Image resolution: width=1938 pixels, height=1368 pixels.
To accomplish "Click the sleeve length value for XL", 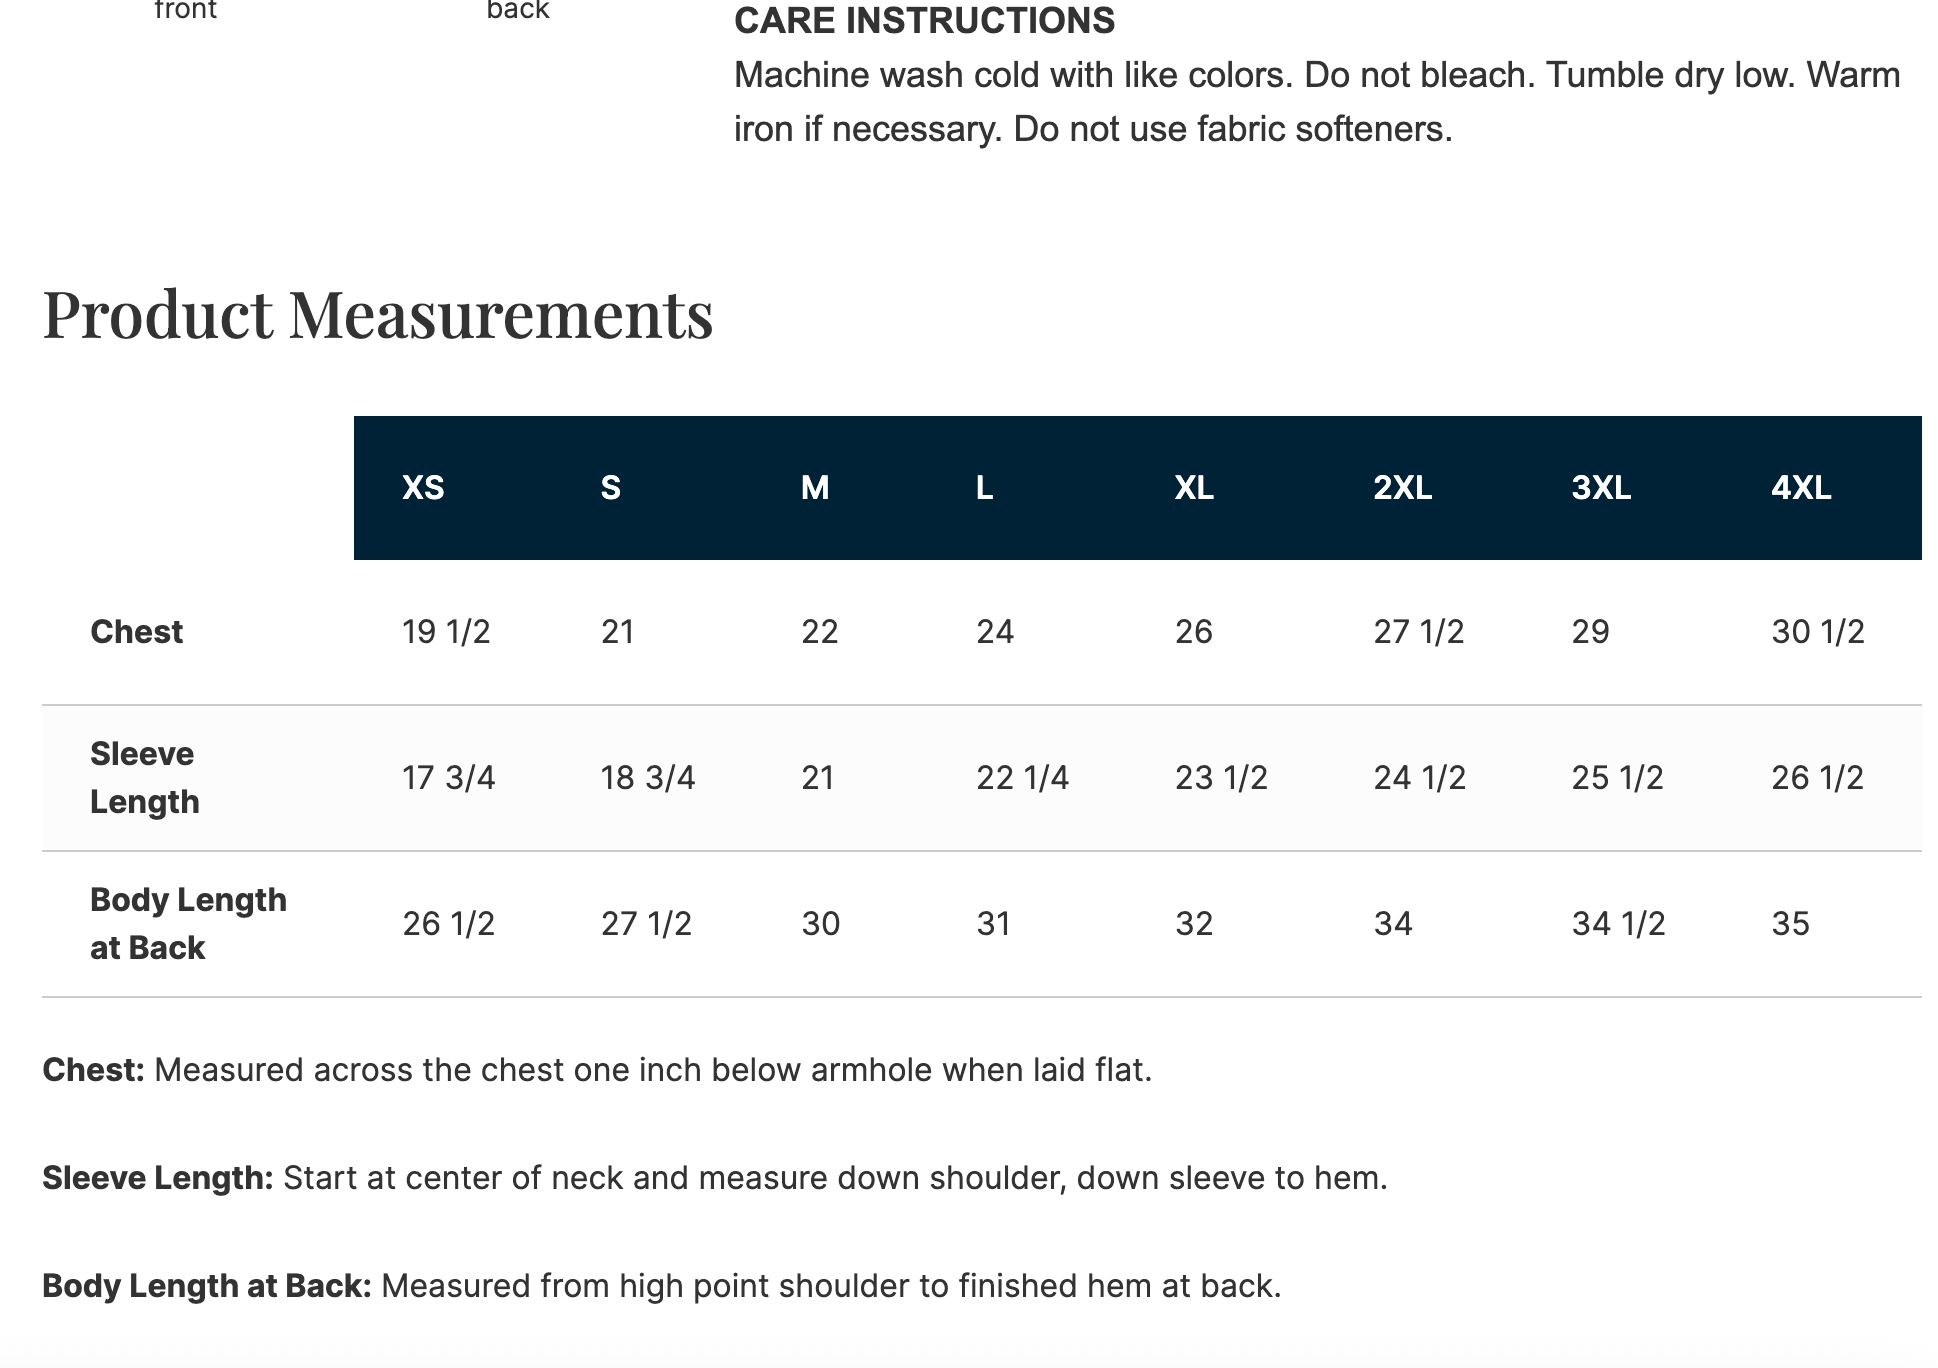I will pos(1221,778).
